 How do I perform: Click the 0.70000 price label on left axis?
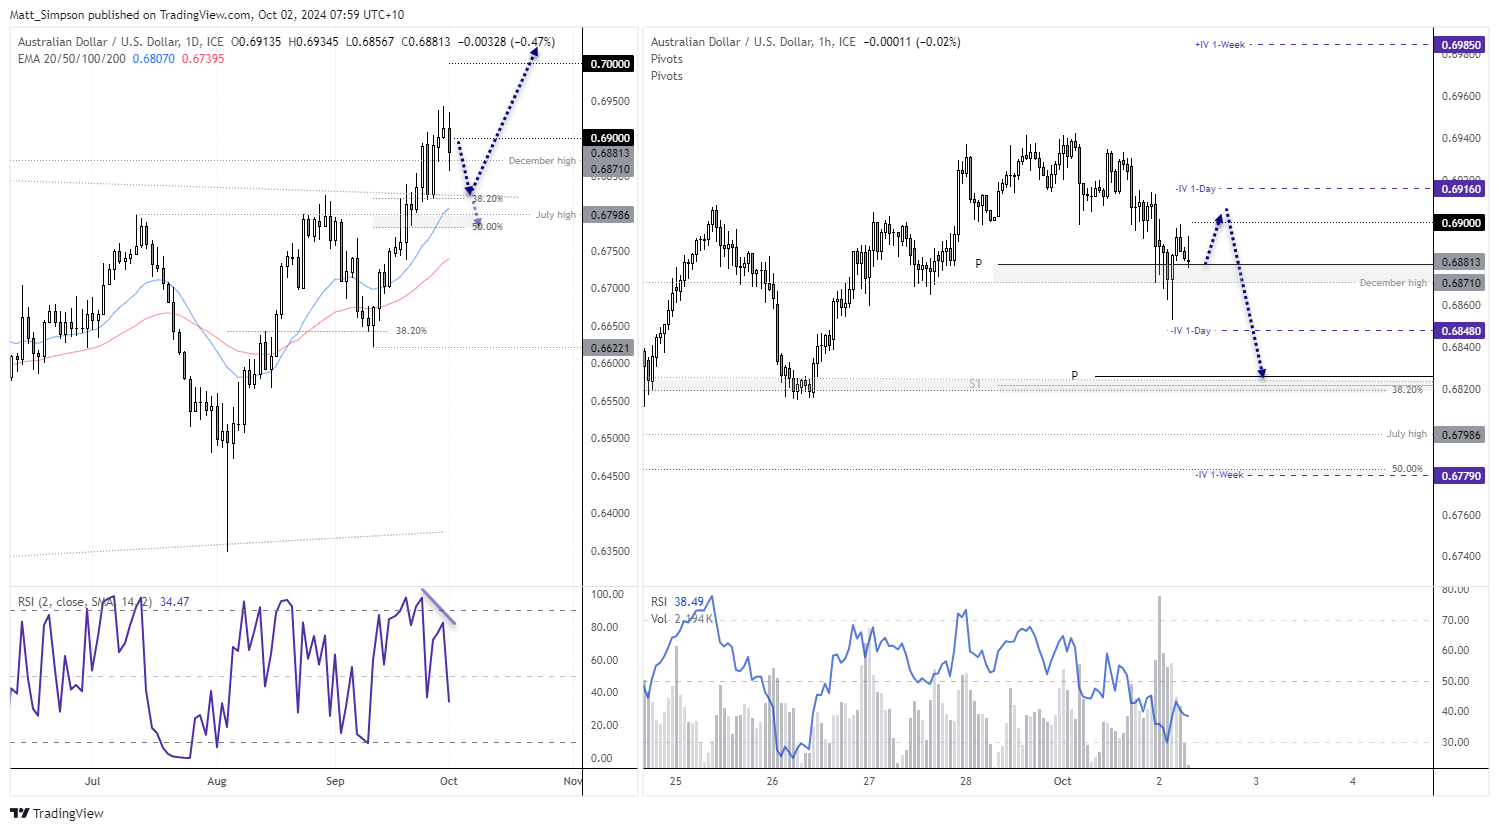[x=610, y=64]
